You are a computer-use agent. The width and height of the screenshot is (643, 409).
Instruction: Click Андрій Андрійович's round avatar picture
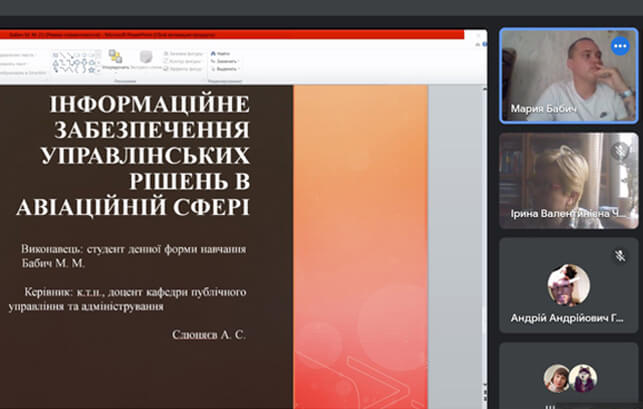[x=568, y=284]
